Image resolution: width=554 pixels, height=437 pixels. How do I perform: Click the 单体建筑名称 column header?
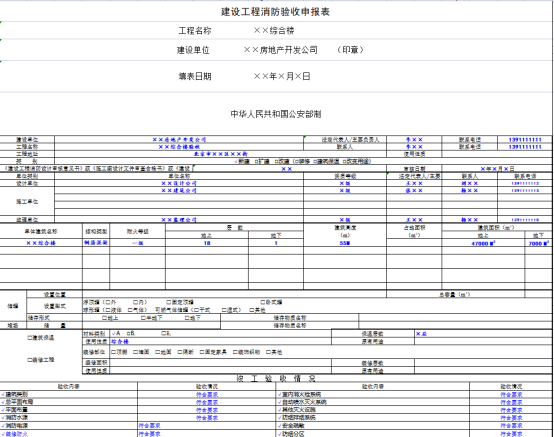click(x=41, y=231)
